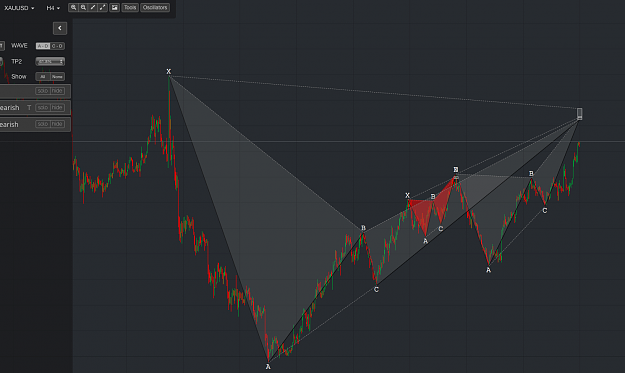Click solo on the bearish row marked T

point(43,108)
